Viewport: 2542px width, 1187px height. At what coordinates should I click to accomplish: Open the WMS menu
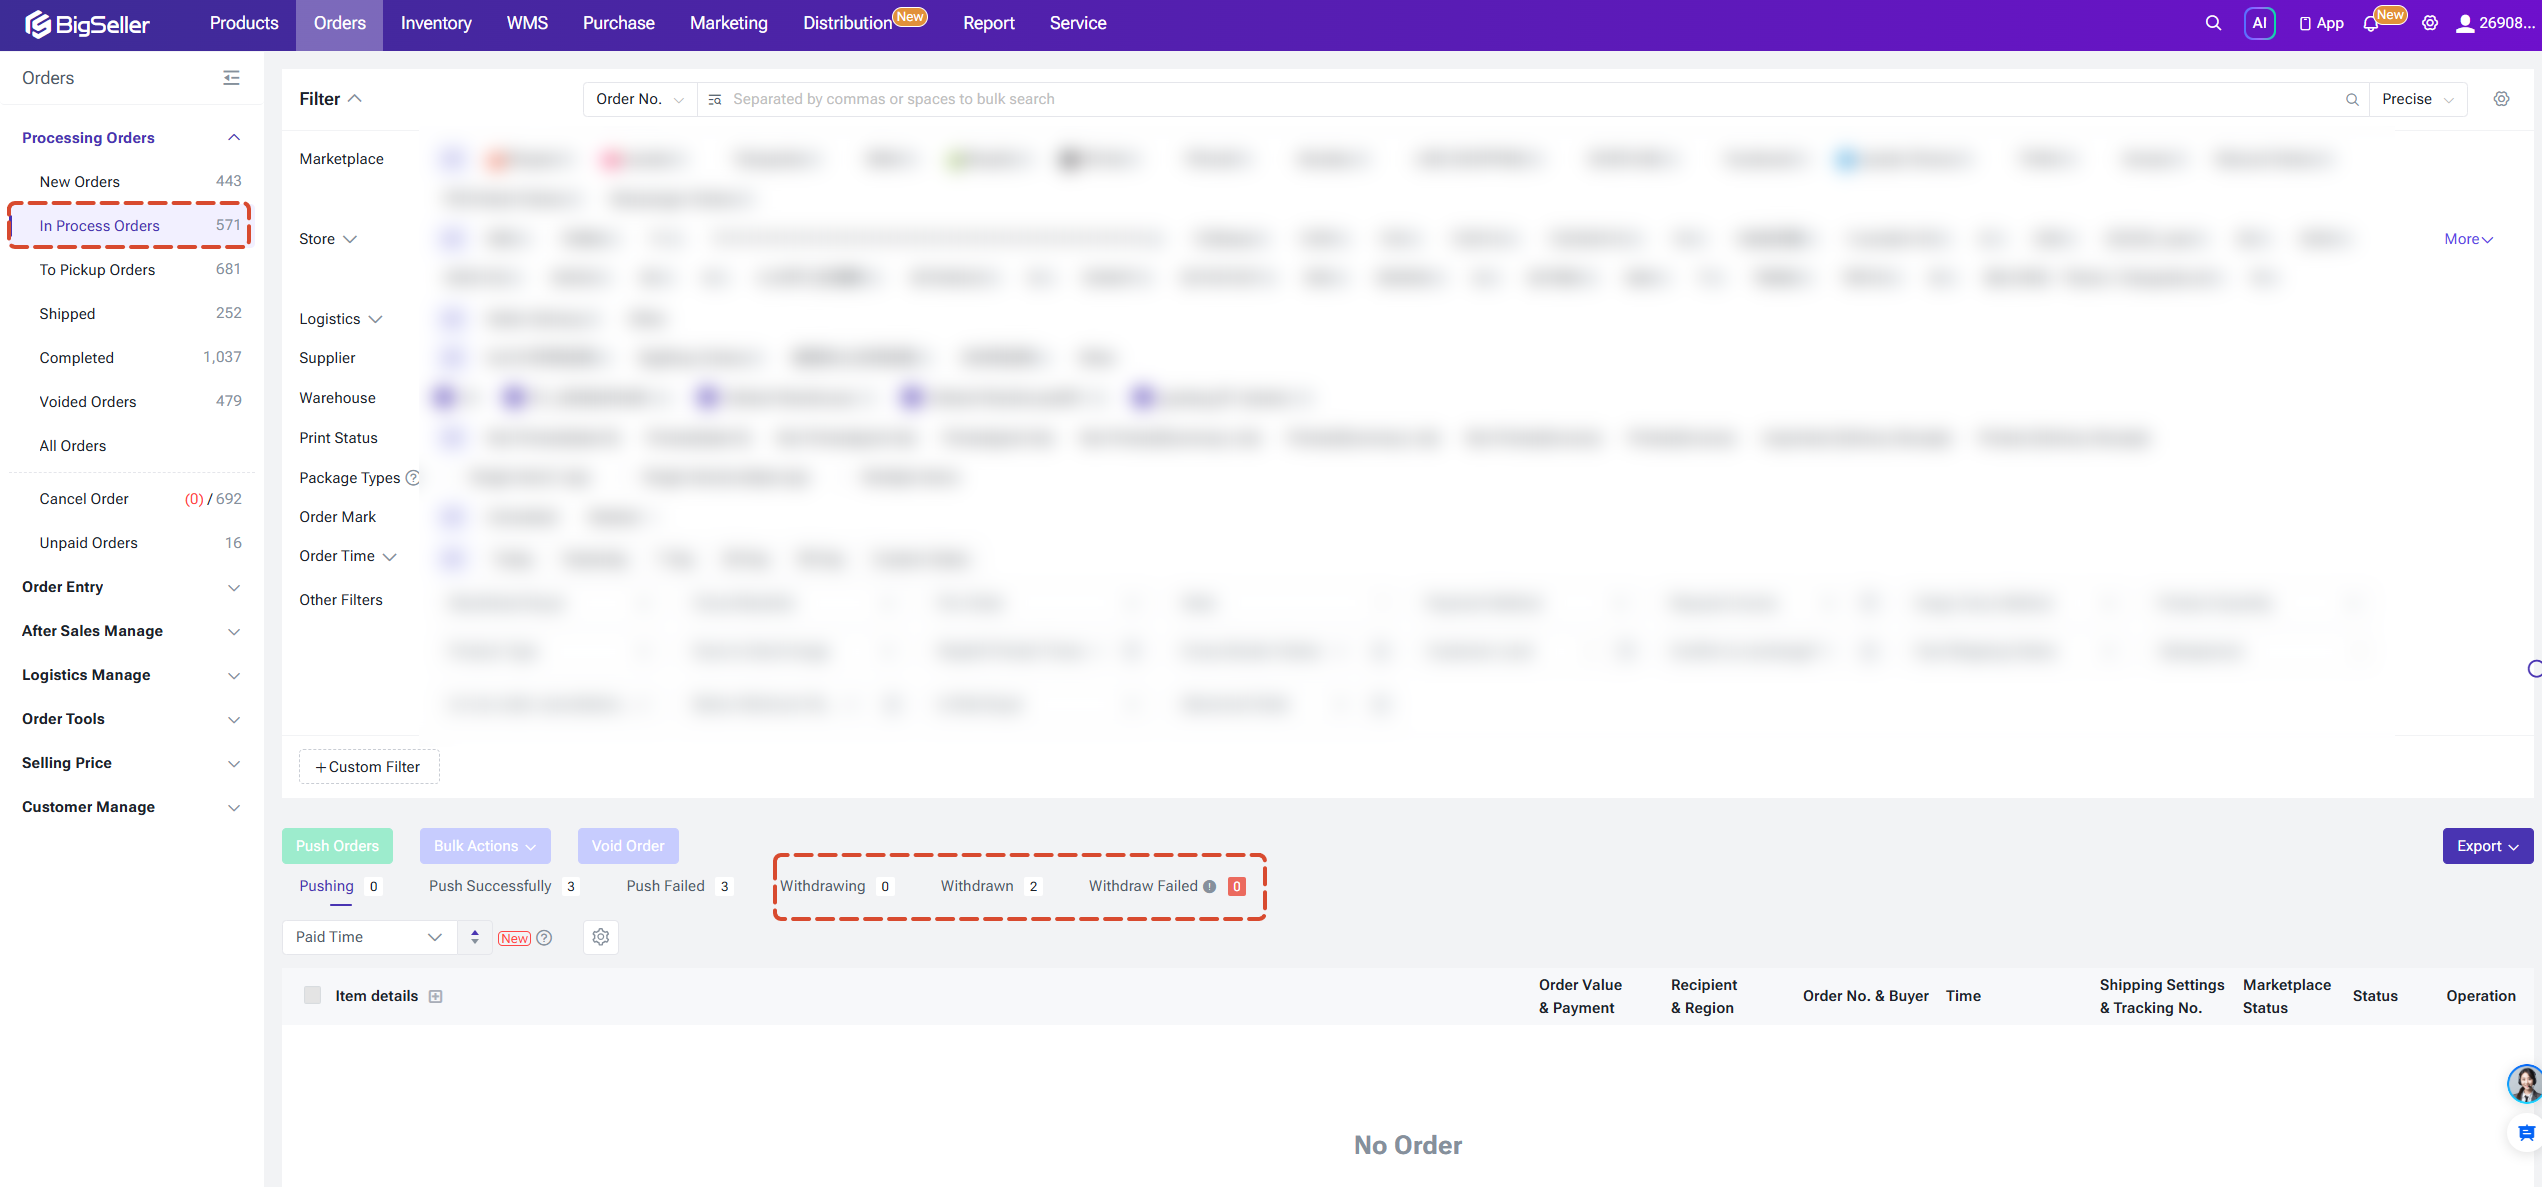tap(527, 23)
